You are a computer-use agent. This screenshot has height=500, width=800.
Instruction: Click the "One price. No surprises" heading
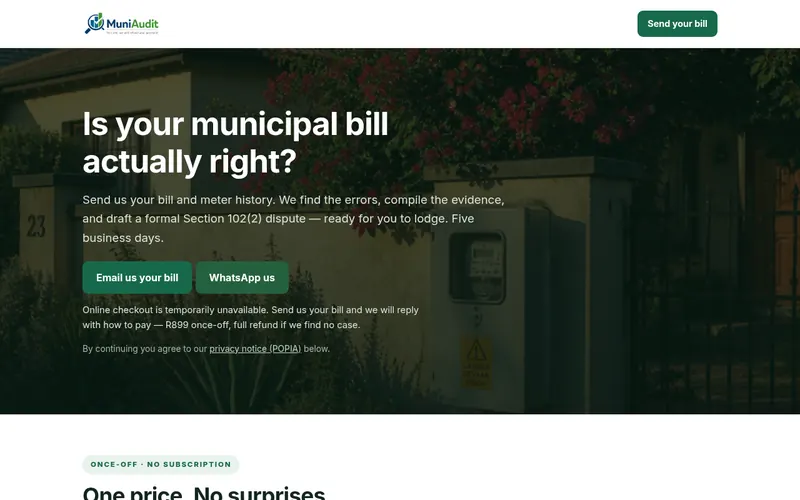pyautogui.click(x=204, y=493)
